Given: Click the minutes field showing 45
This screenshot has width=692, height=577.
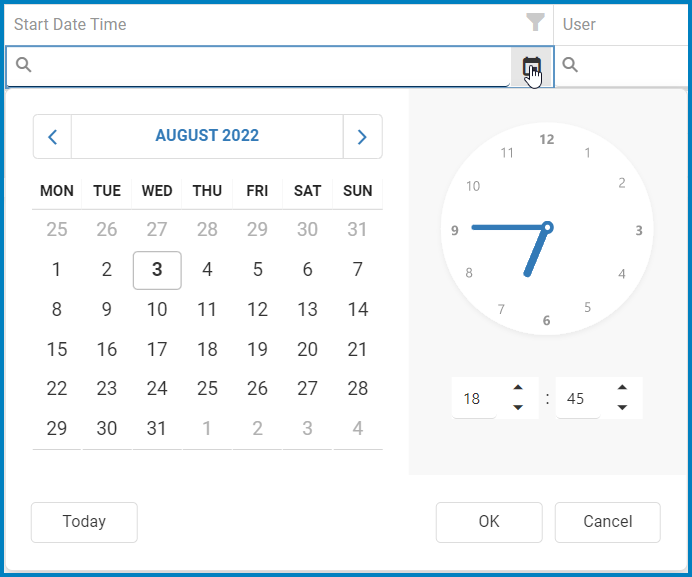Looking at the screenshot, I should point(576,399).
